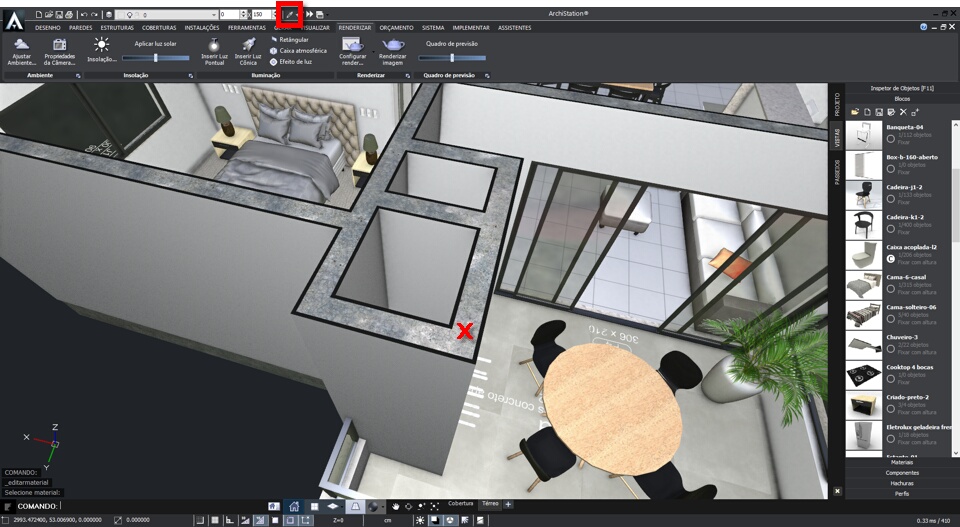Image resolution: width=960 pixels, height=527 pixels.
Task: Open block folder in Inspetor panel
Action: 855,112
